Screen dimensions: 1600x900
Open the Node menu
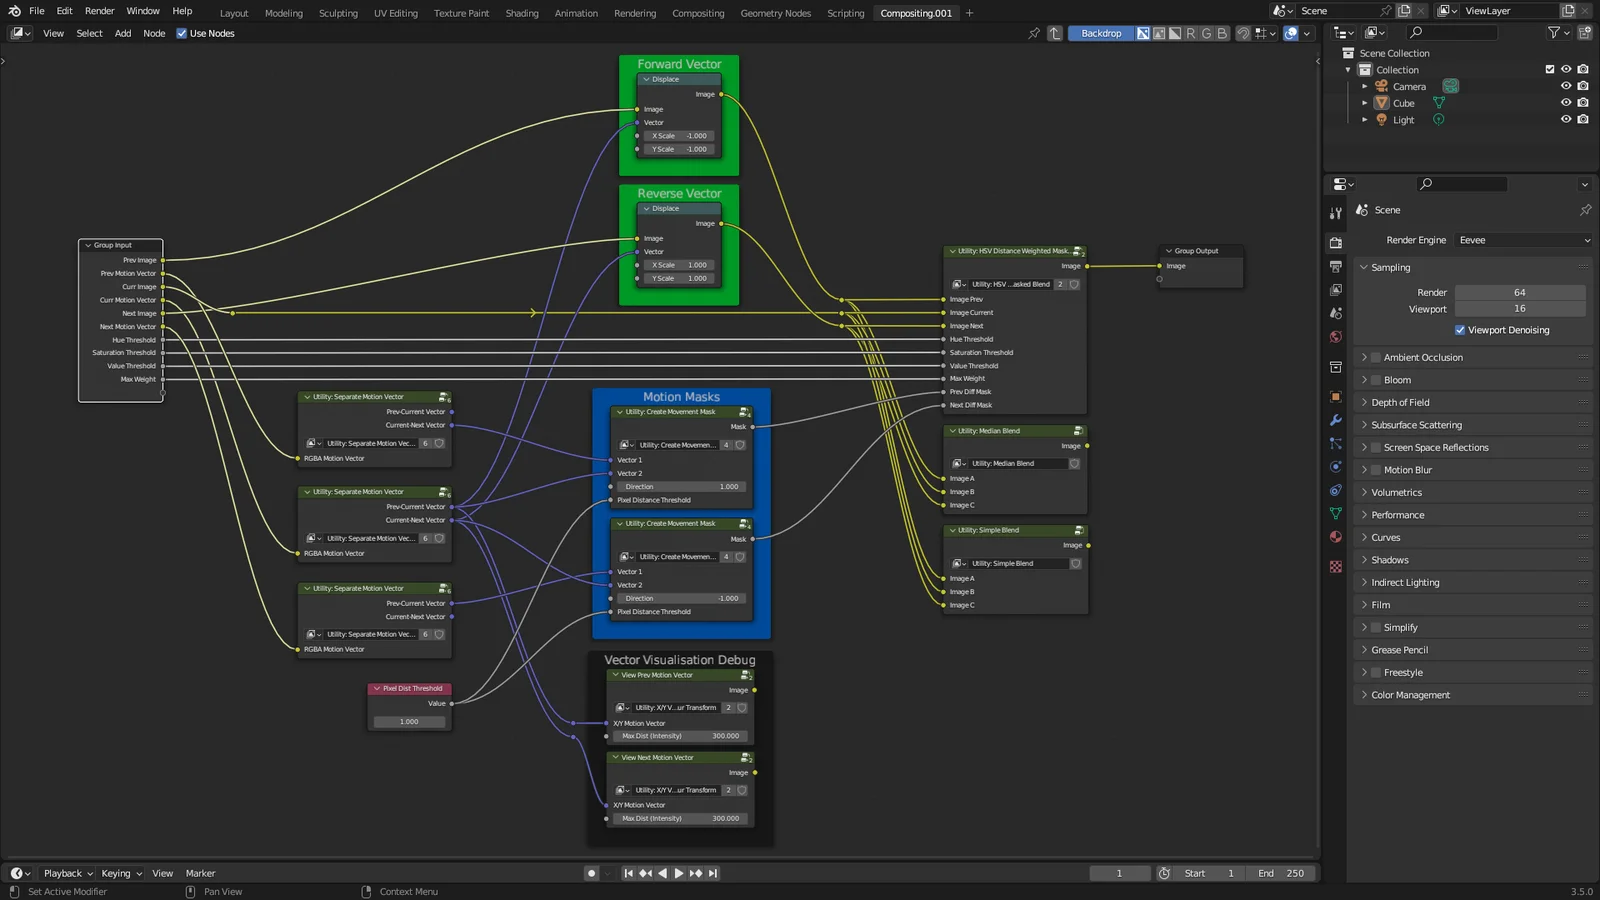pyautogui.click(x=153, y=33)
